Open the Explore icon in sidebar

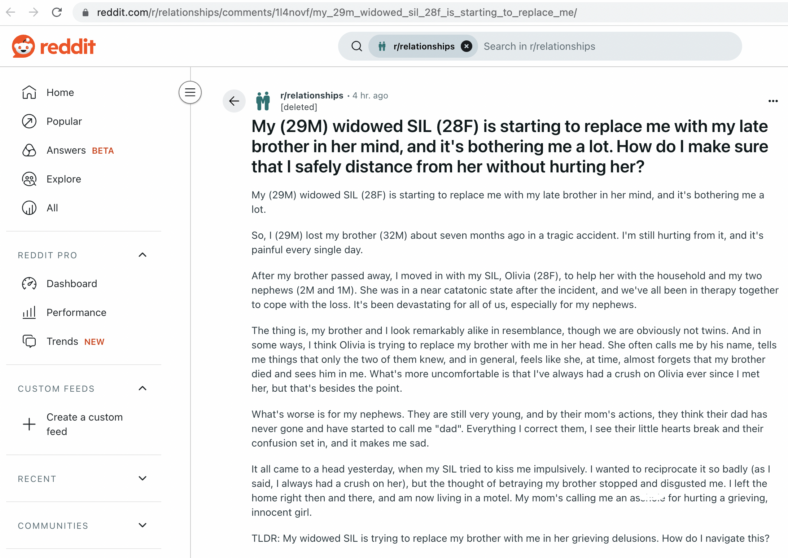click(x=29, y=179)
